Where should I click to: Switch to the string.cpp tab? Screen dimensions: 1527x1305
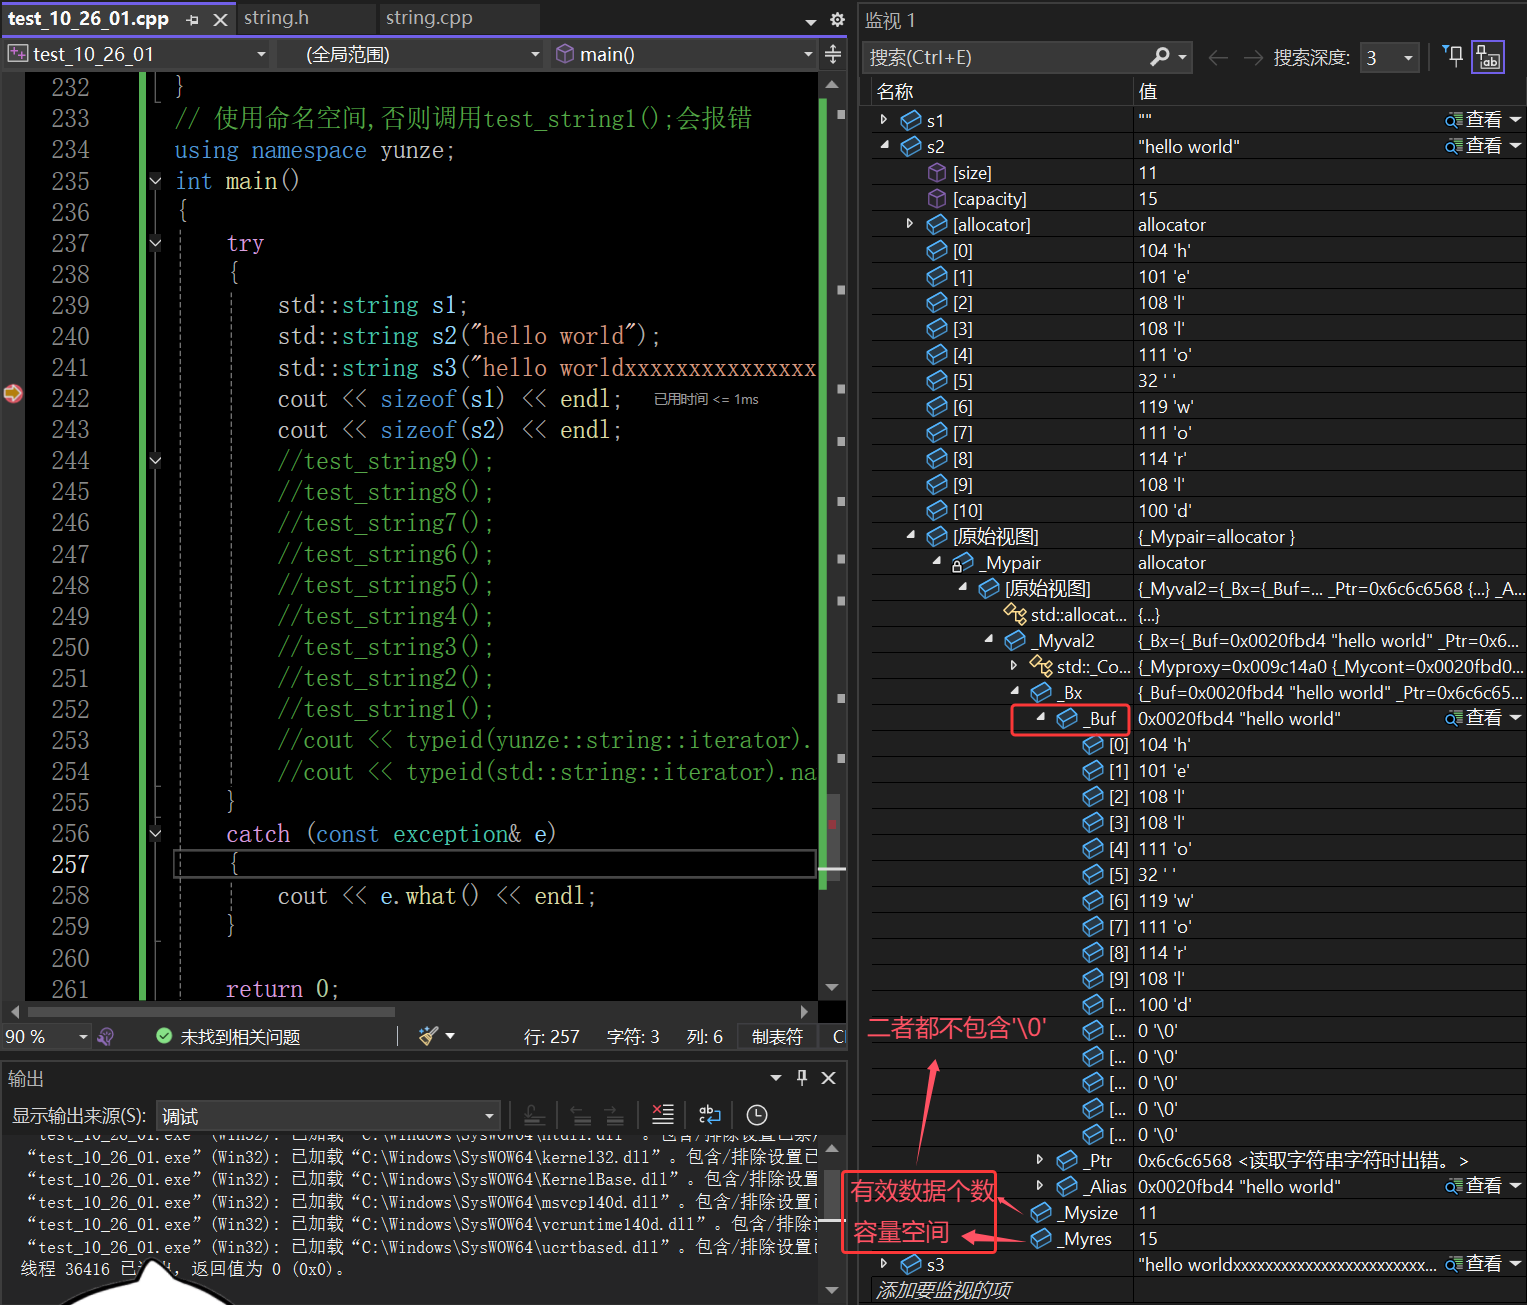429,18
